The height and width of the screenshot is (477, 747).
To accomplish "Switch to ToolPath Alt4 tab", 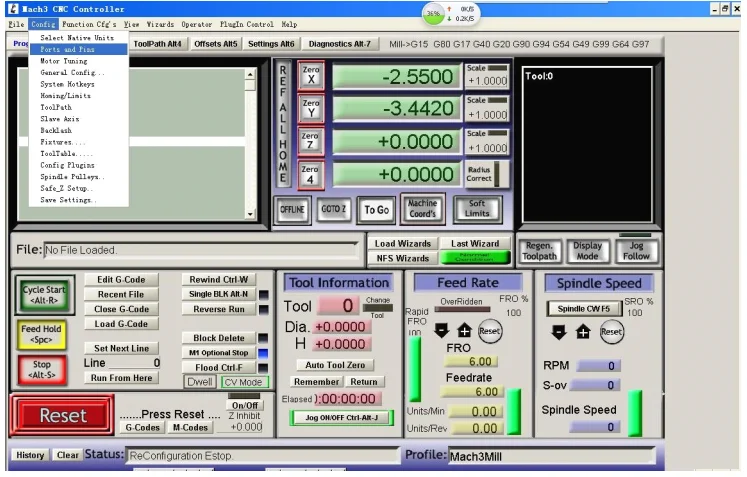I will point(157,44).
